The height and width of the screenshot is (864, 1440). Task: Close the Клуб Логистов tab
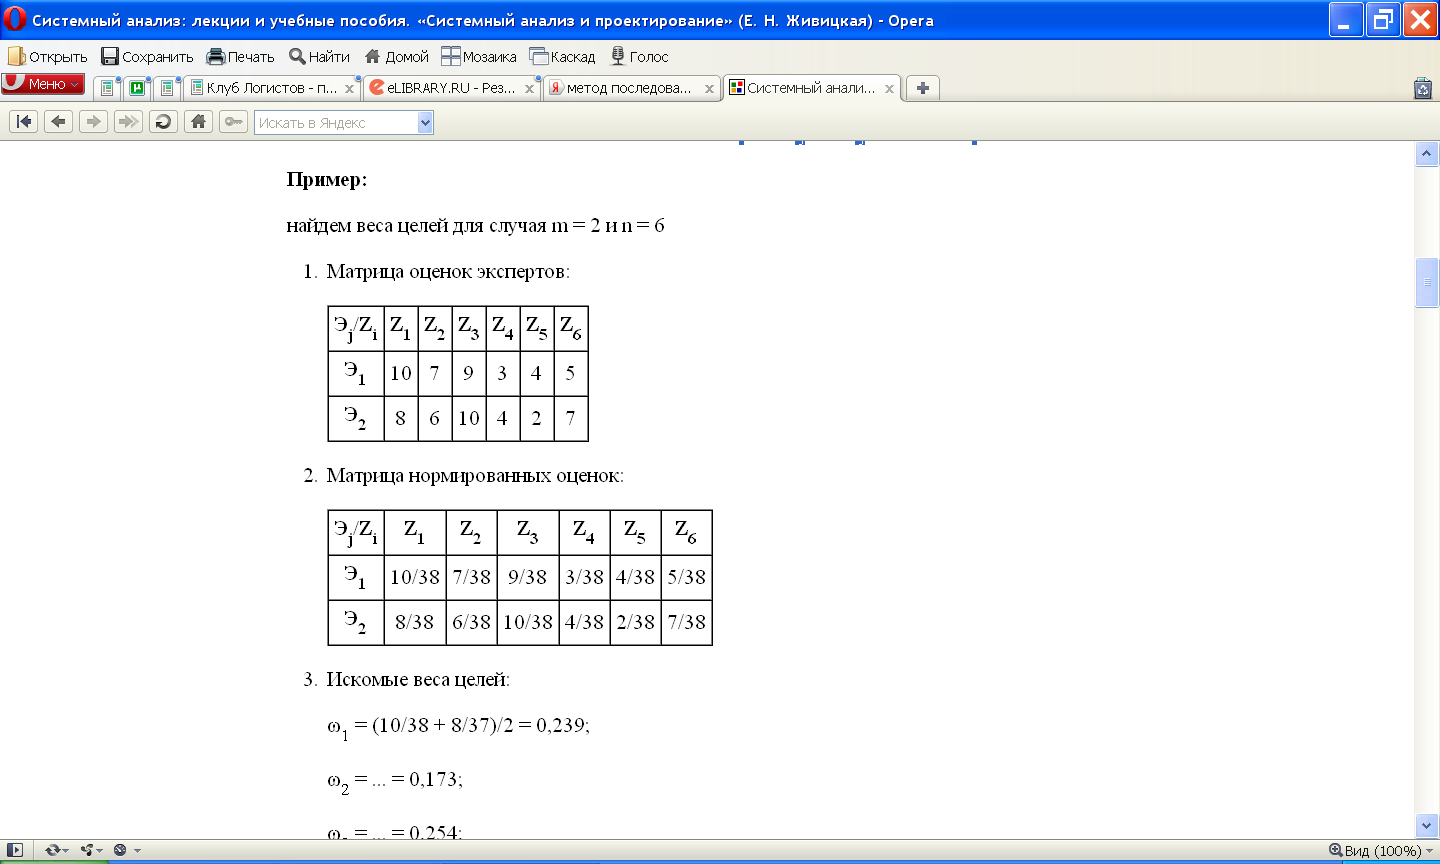[x=349, y=89]
